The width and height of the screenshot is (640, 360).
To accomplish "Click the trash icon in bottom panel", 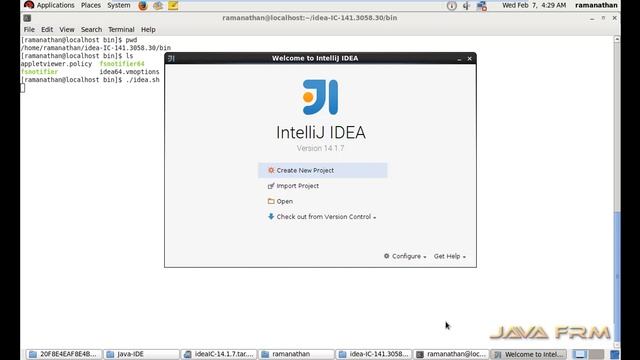I will 615,354.
